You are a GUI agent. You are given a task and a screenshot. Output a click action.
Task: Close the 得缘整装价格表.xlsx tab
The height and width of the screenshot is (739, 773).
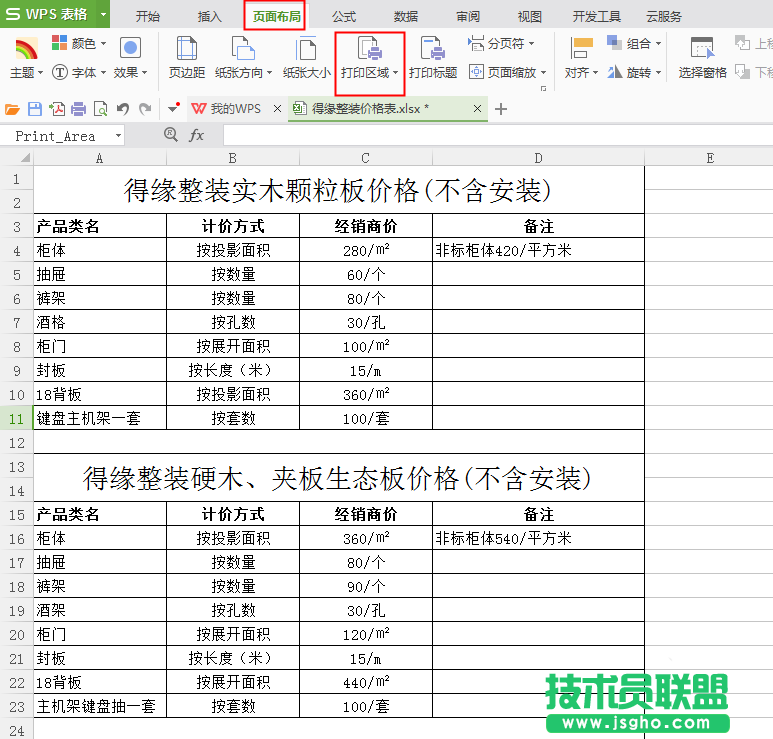pyautogui.click(x=477, y=108)
